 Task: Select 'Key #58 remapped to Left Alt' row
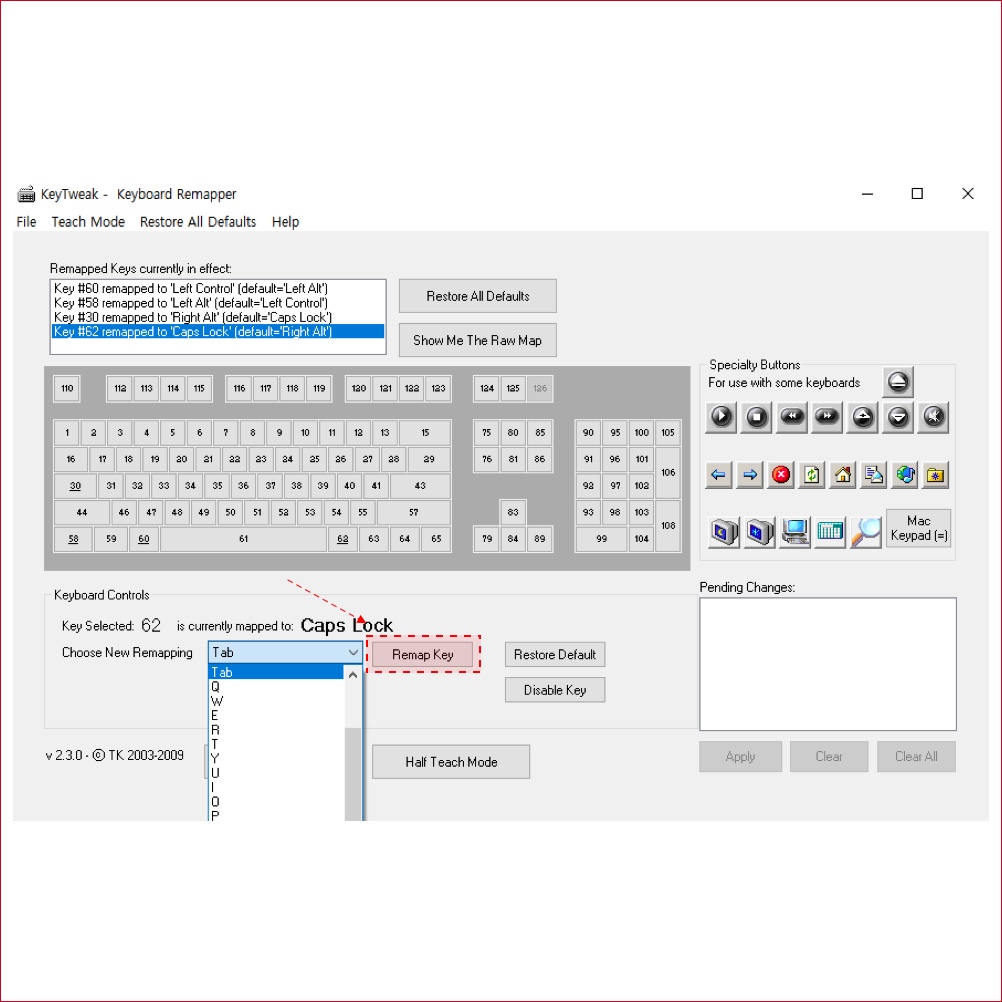218,303
